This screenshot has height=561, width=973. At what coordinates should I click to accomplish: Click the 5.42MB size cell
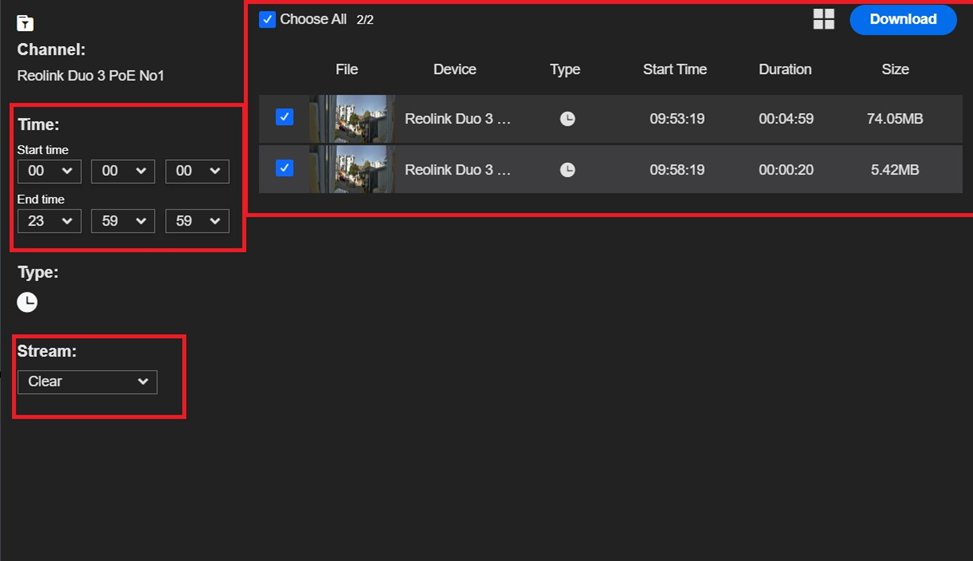[x=895, y=169]
